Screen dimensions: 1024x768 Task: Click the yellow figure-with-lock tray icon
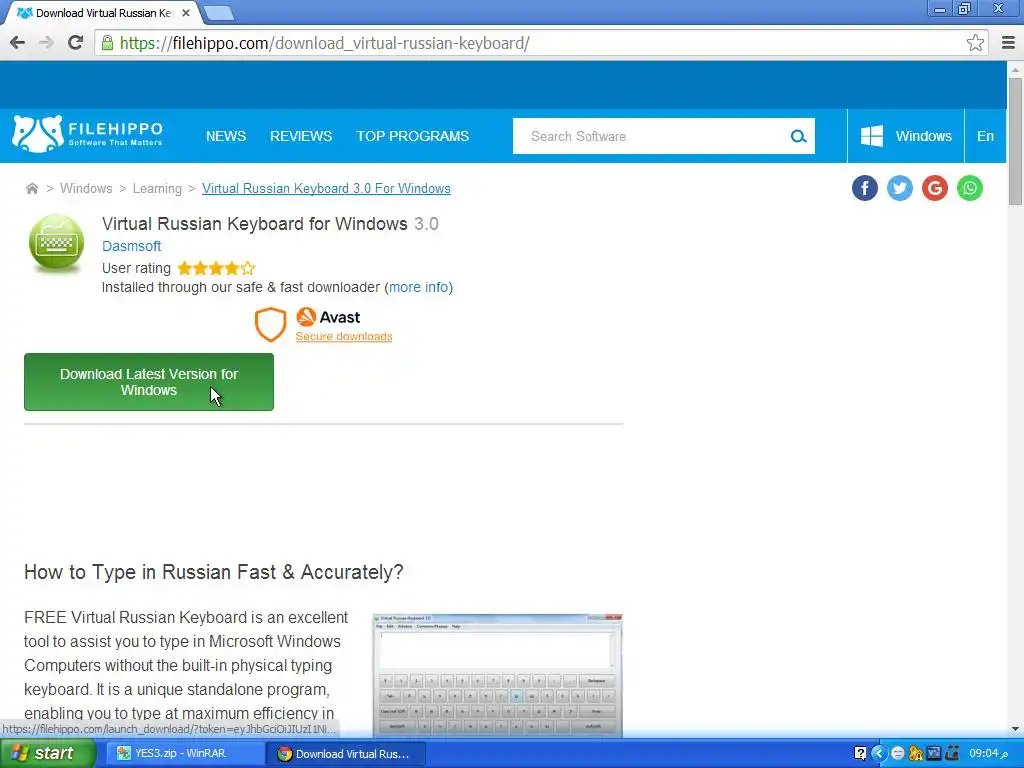(x=916, y=754)
